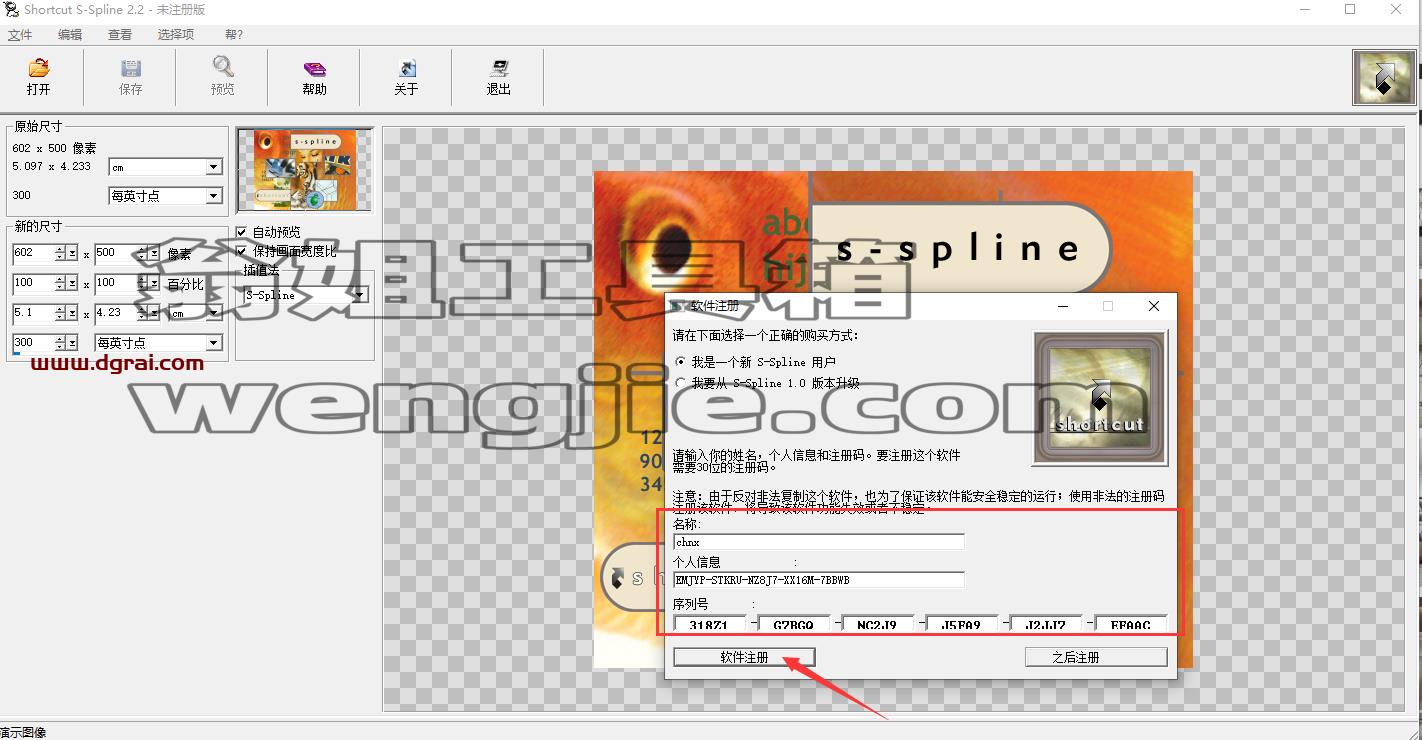1422x740 pixels.
Task: Minimize the main Shortcut S-Spline window
Action: (1304, 10)
